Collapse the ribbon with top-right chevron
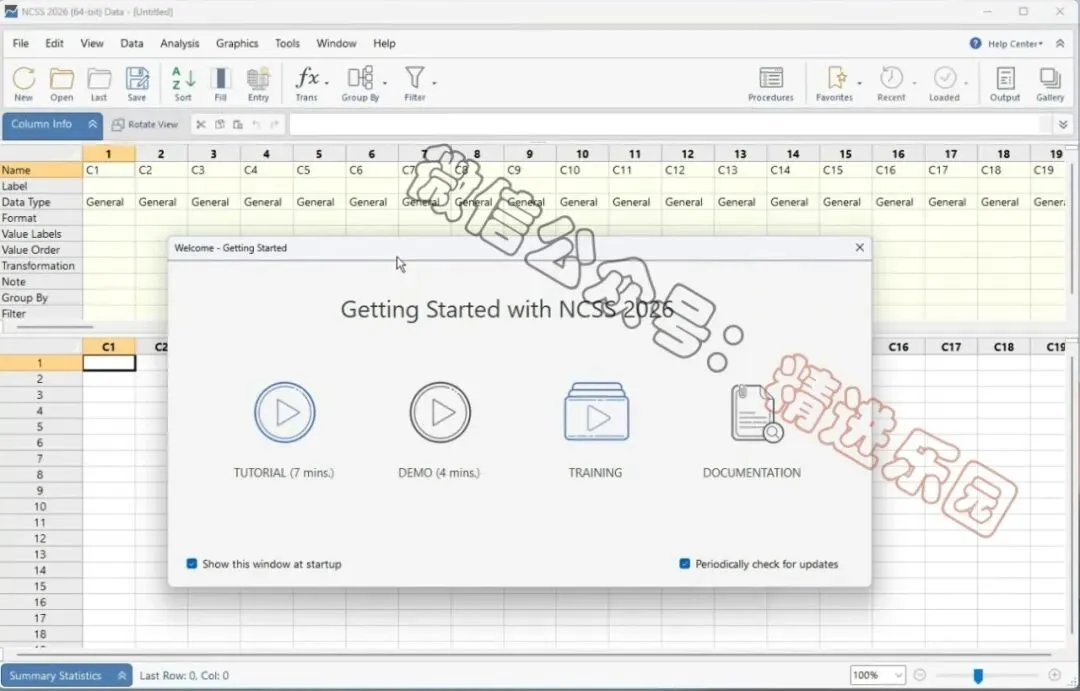This screenshot has height=691, width=1080. (1060, 43)
